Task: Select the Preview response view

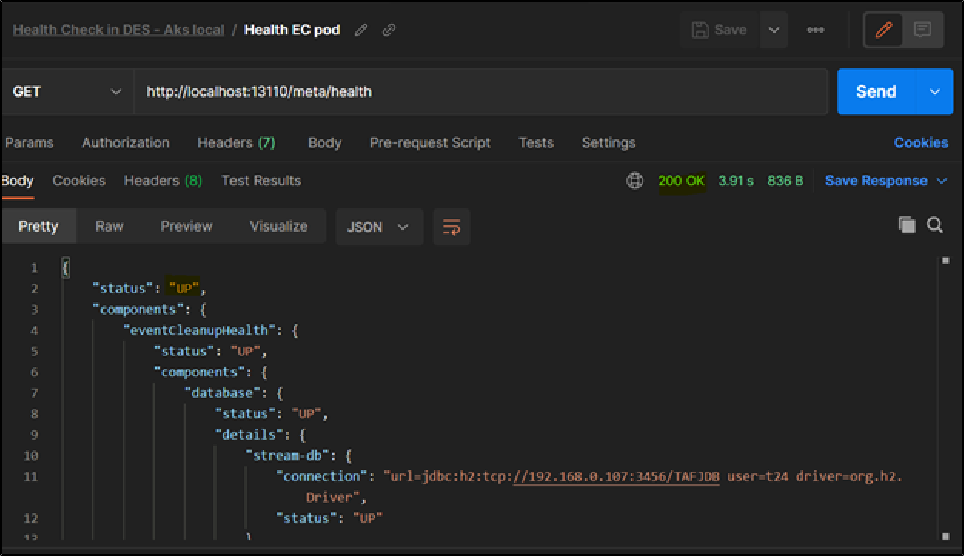Action: (x=186, y=227)
